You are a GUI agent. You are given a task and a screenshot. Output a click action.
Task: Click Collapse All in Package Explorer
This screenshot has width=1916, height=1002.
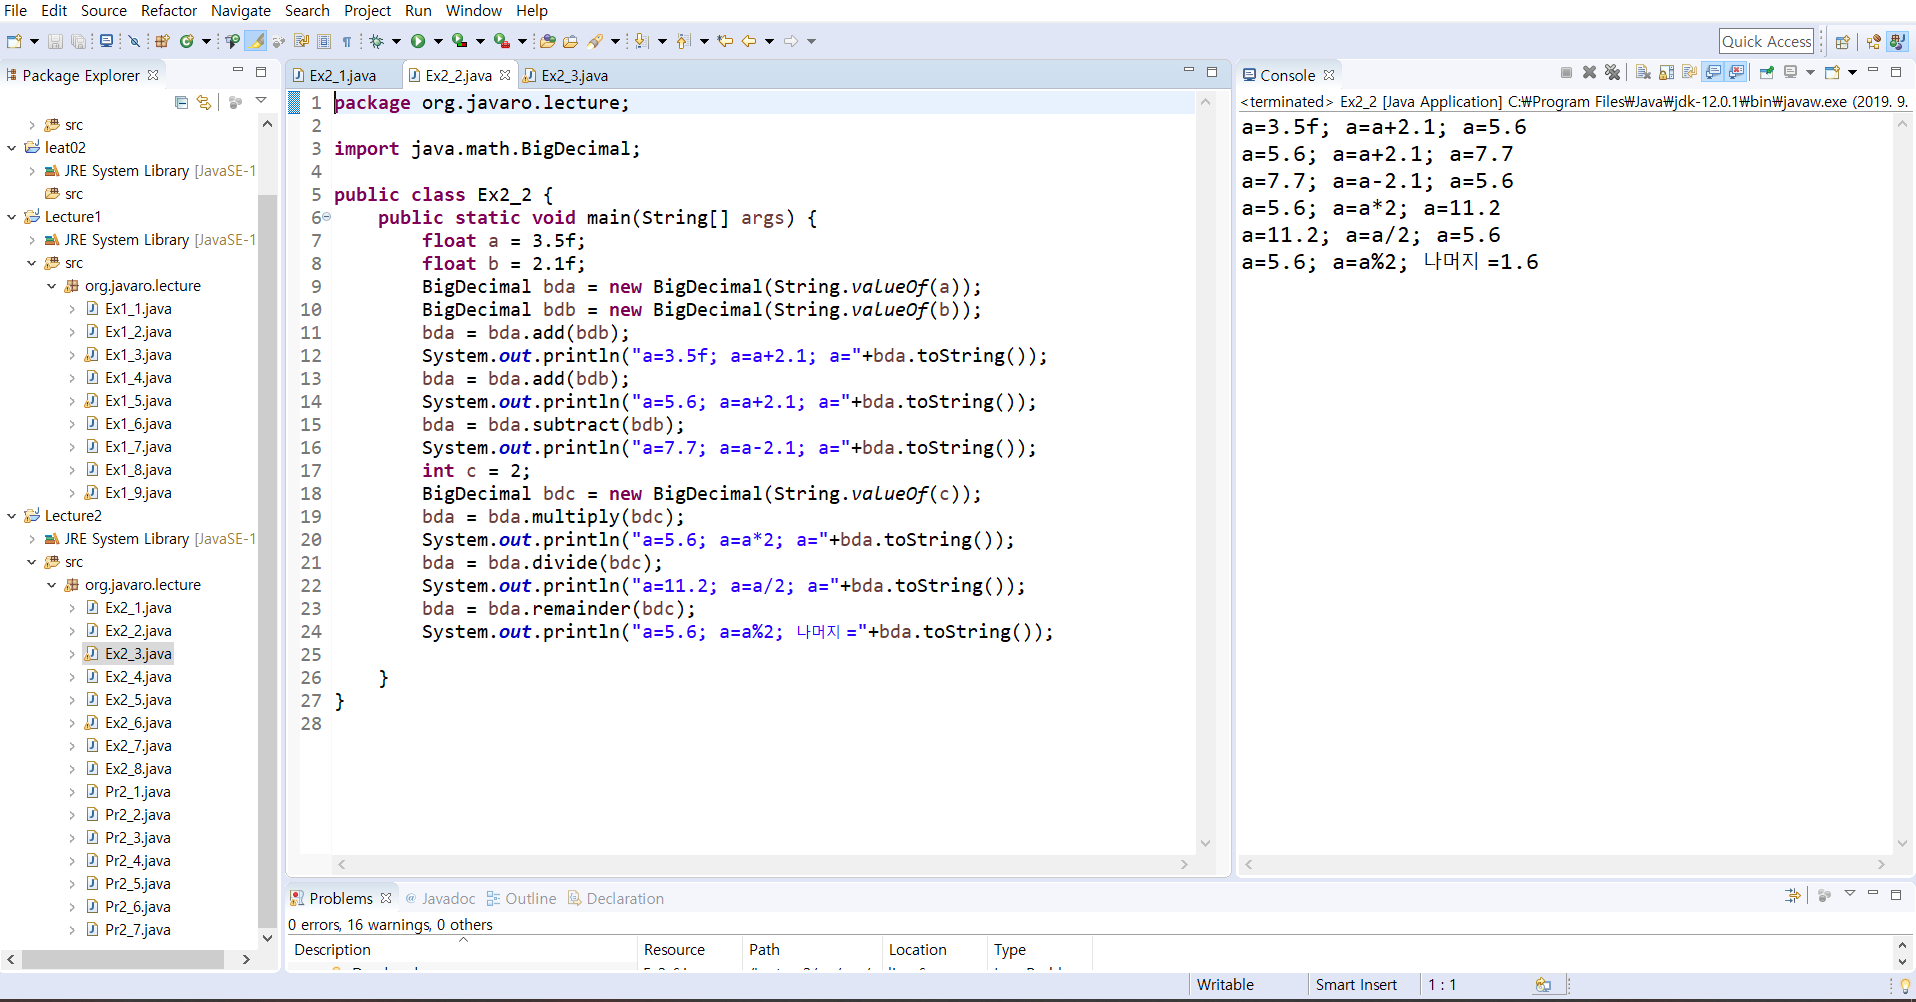point(181,102)
